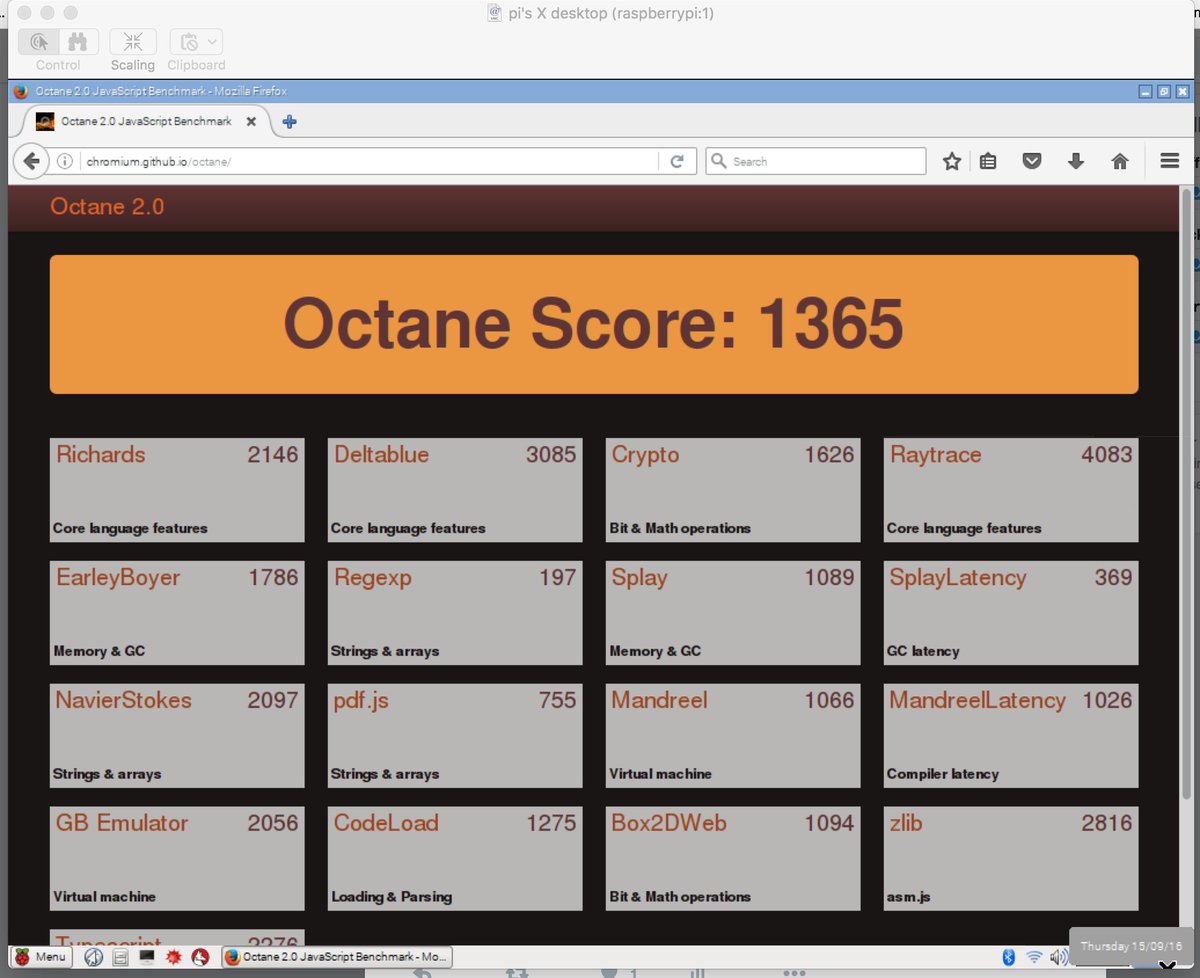Launch Mathematica red spiky taskbar icon
Screen dimensions: 1200x978
click(x=173, y=957)
